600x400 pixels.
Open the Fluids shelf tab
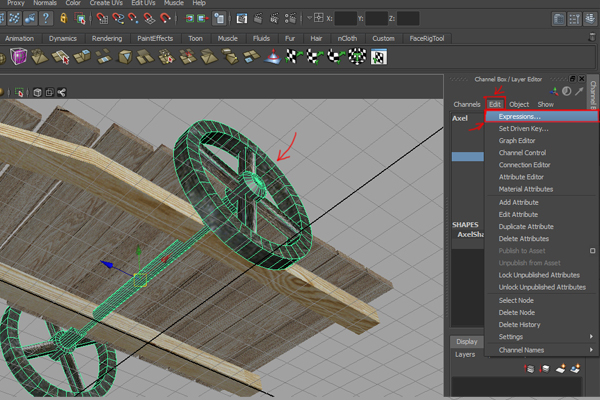(261, 38)
